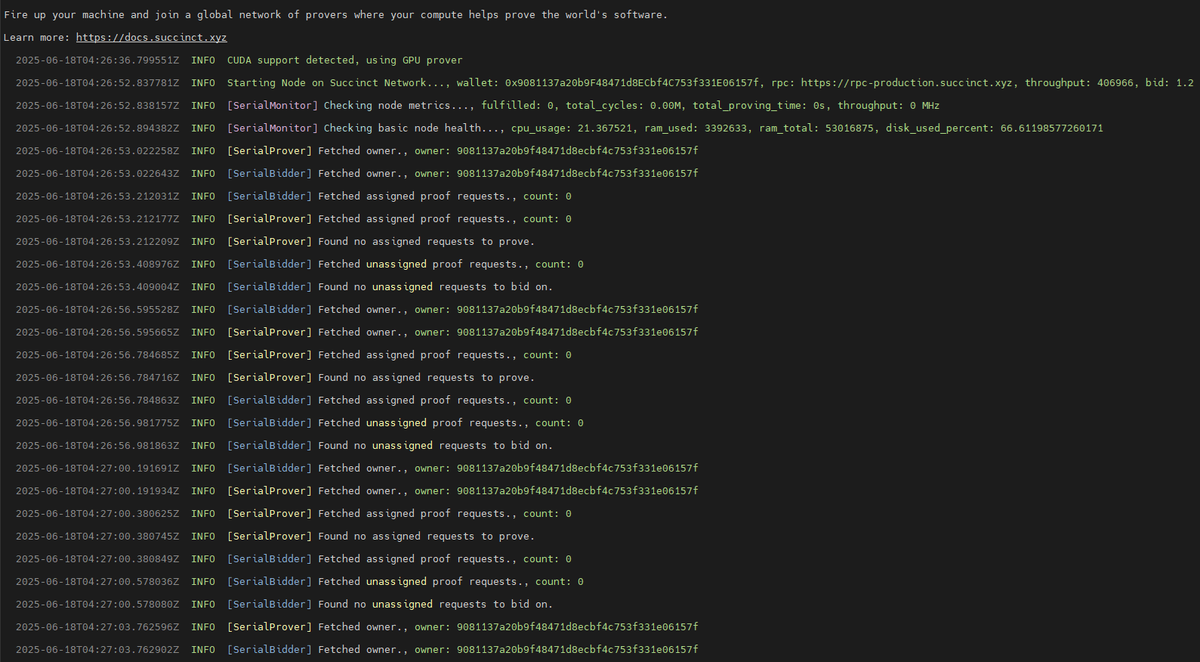
Task: Select timestamp 2025-06-18T04:26:36.799551Z
Action: pos(97,61)
